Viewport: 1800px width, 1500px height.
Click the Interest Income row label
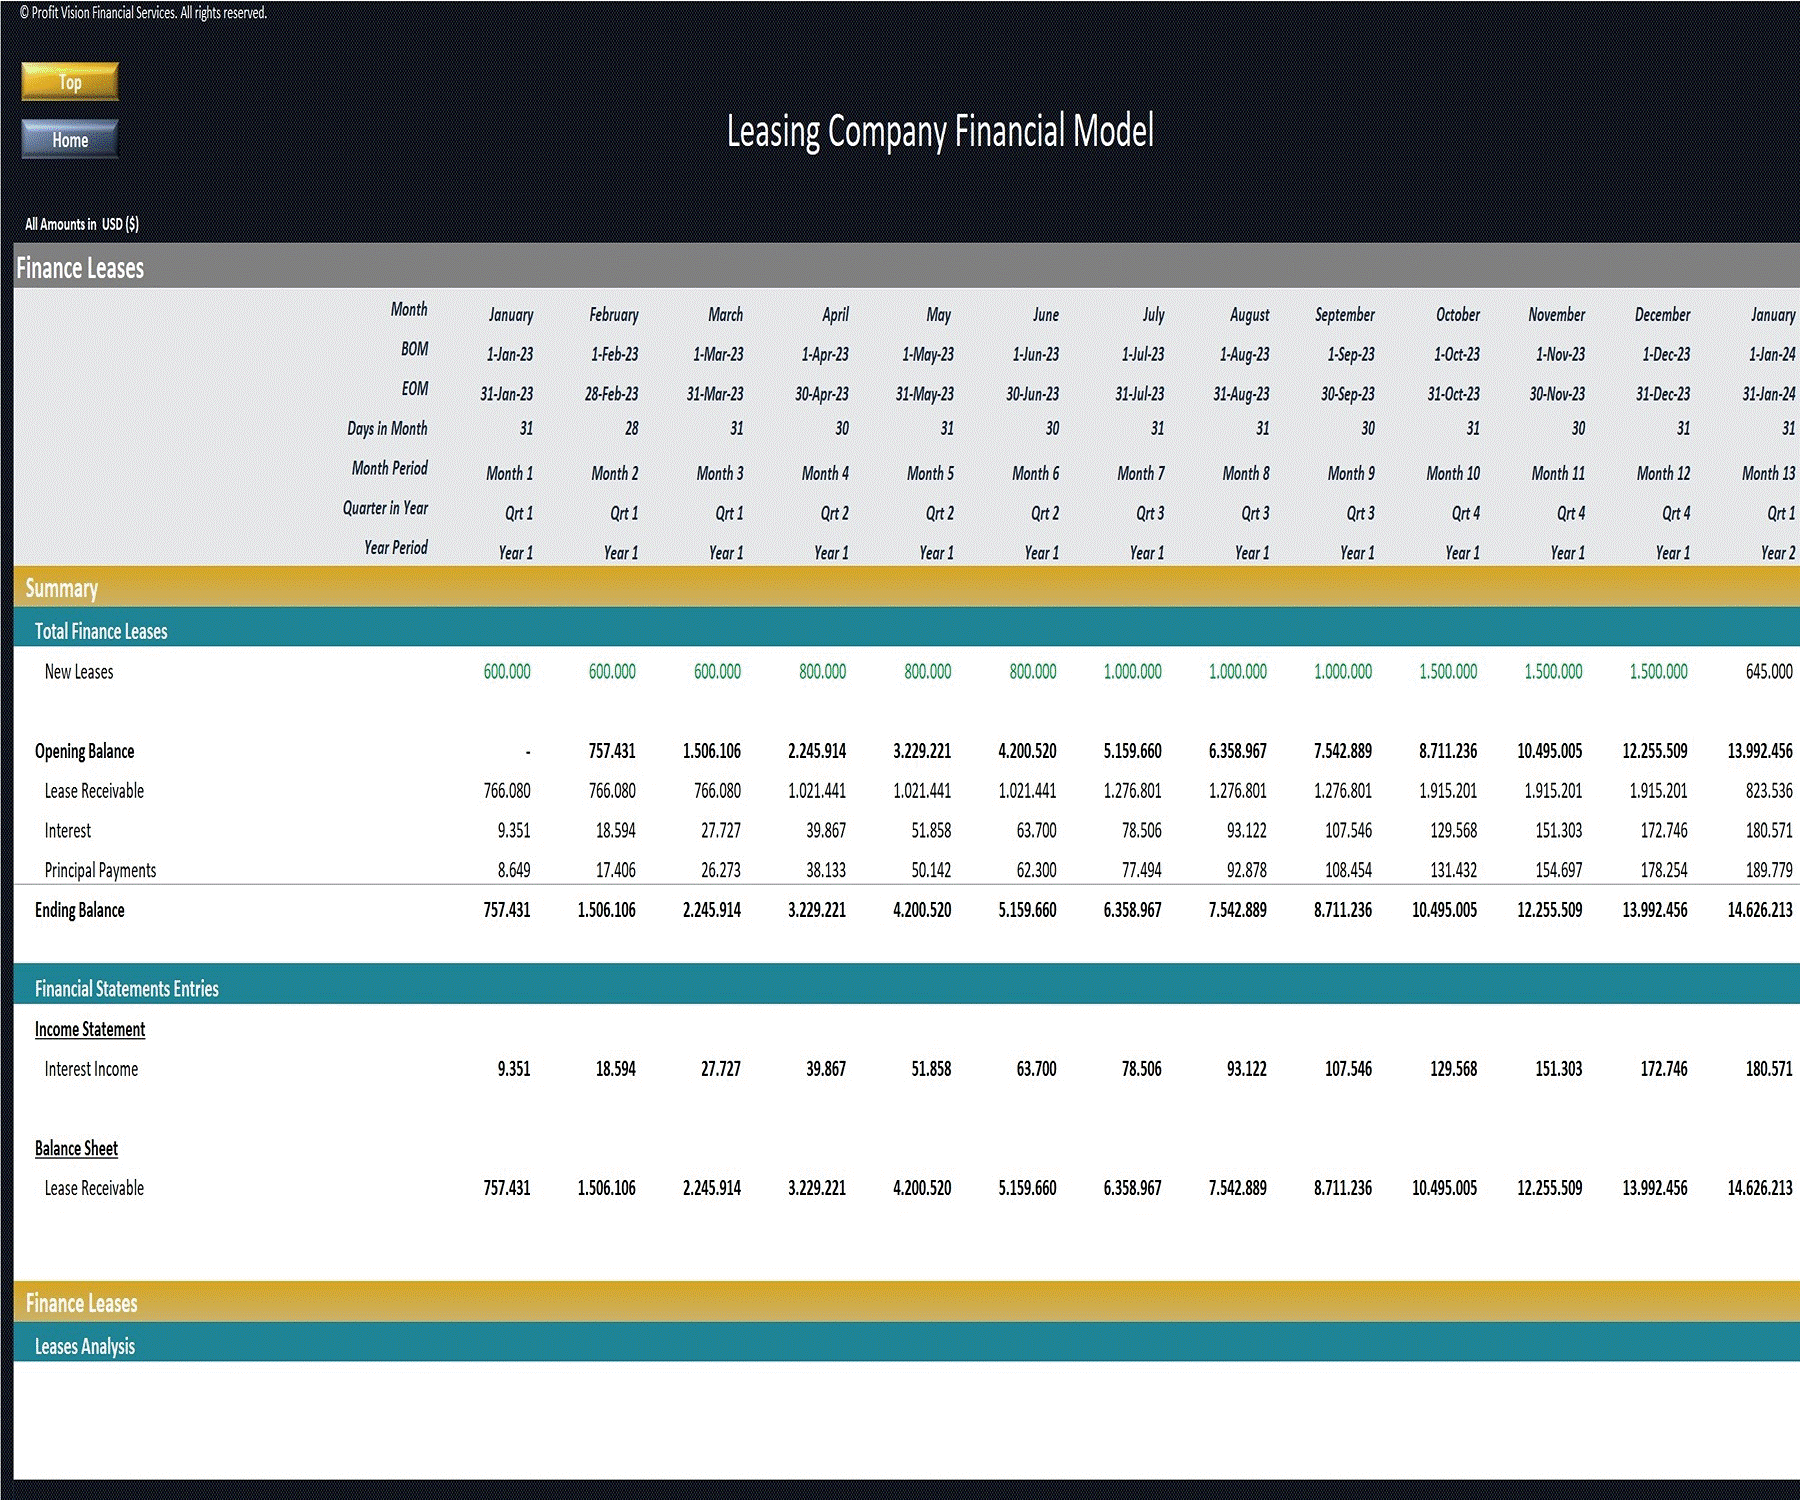(x=91, y=1069)
